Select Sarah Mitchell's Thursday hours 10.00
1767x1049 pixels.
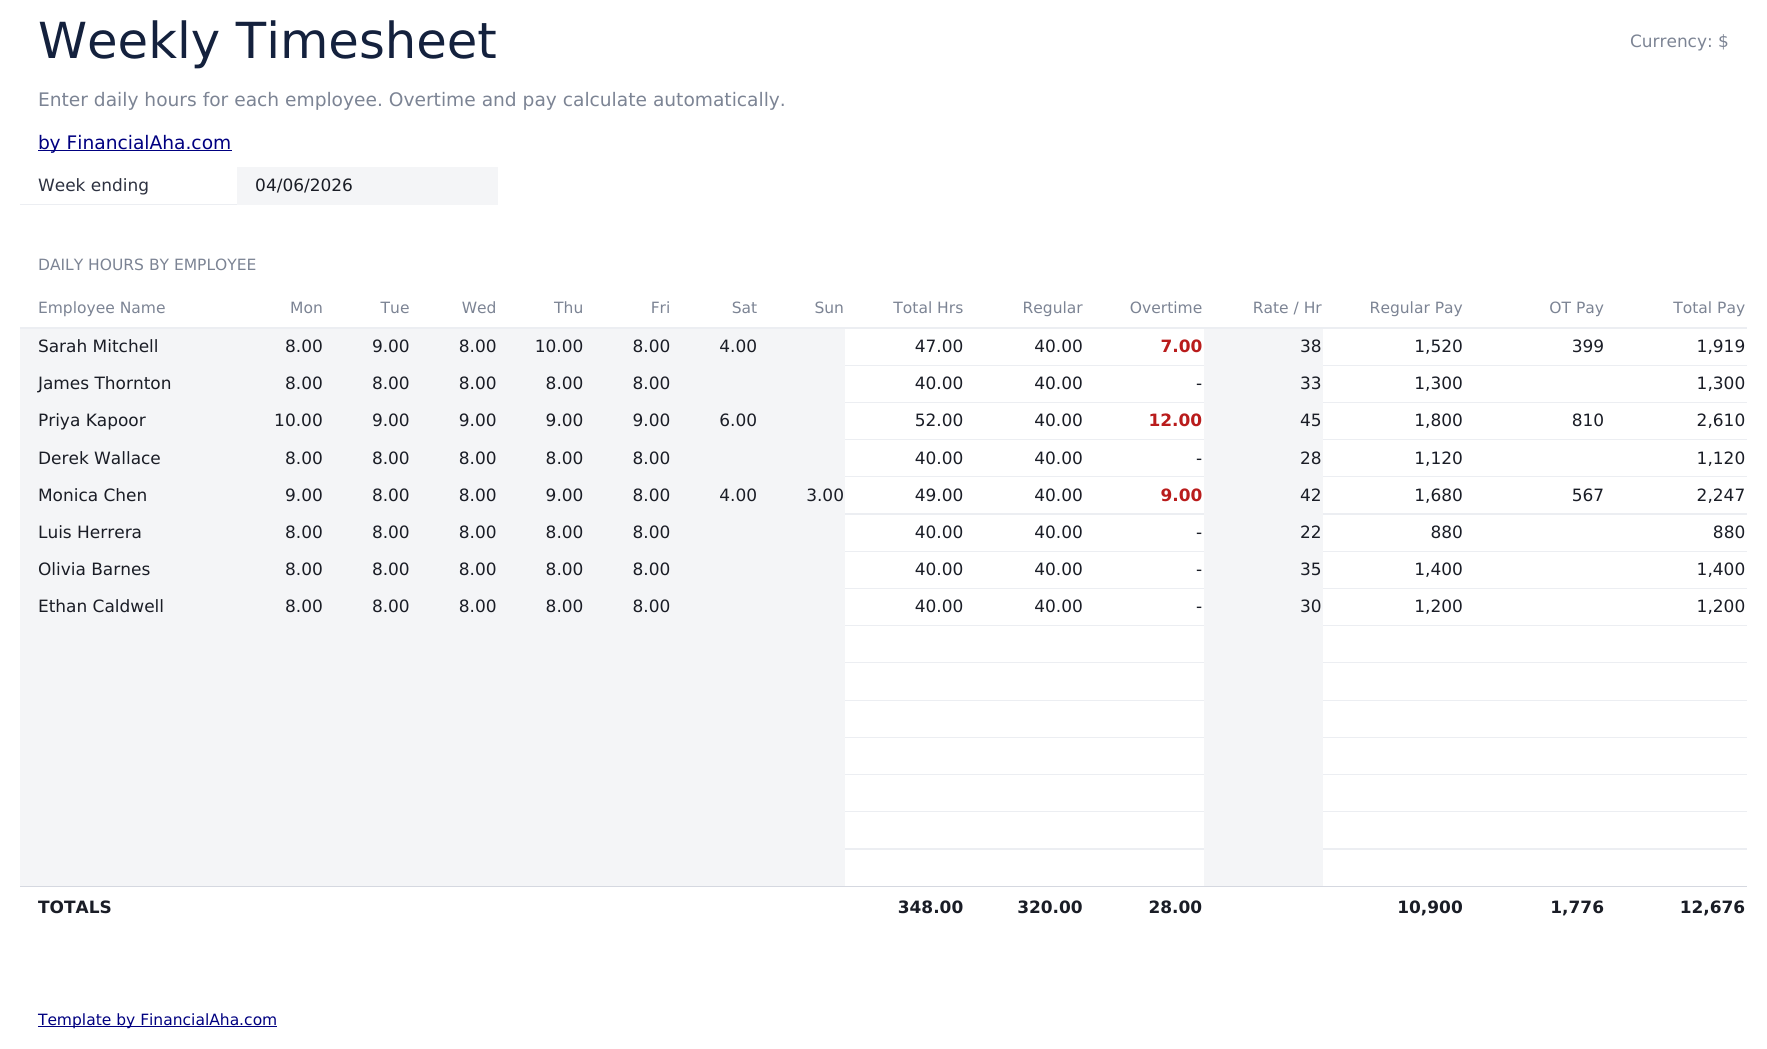(x=558, y=346)
